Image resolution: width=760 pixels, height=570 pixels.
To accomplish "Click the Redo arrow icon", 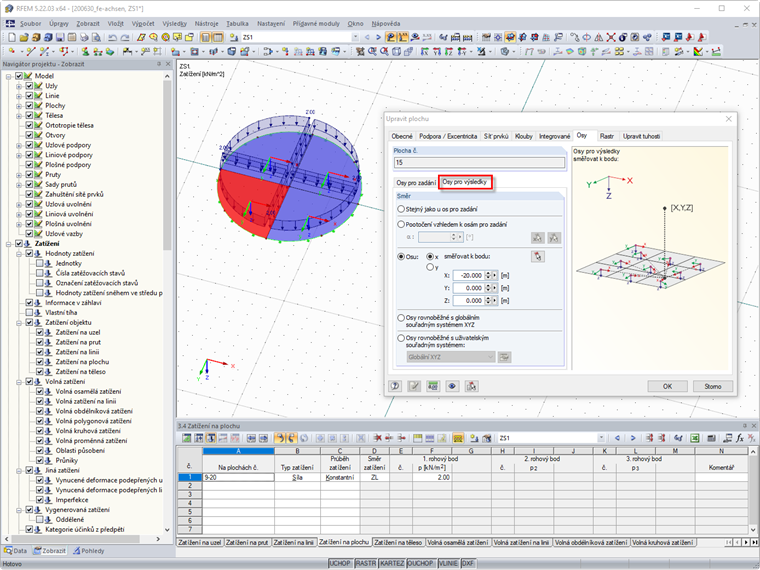I will point(125,37).
